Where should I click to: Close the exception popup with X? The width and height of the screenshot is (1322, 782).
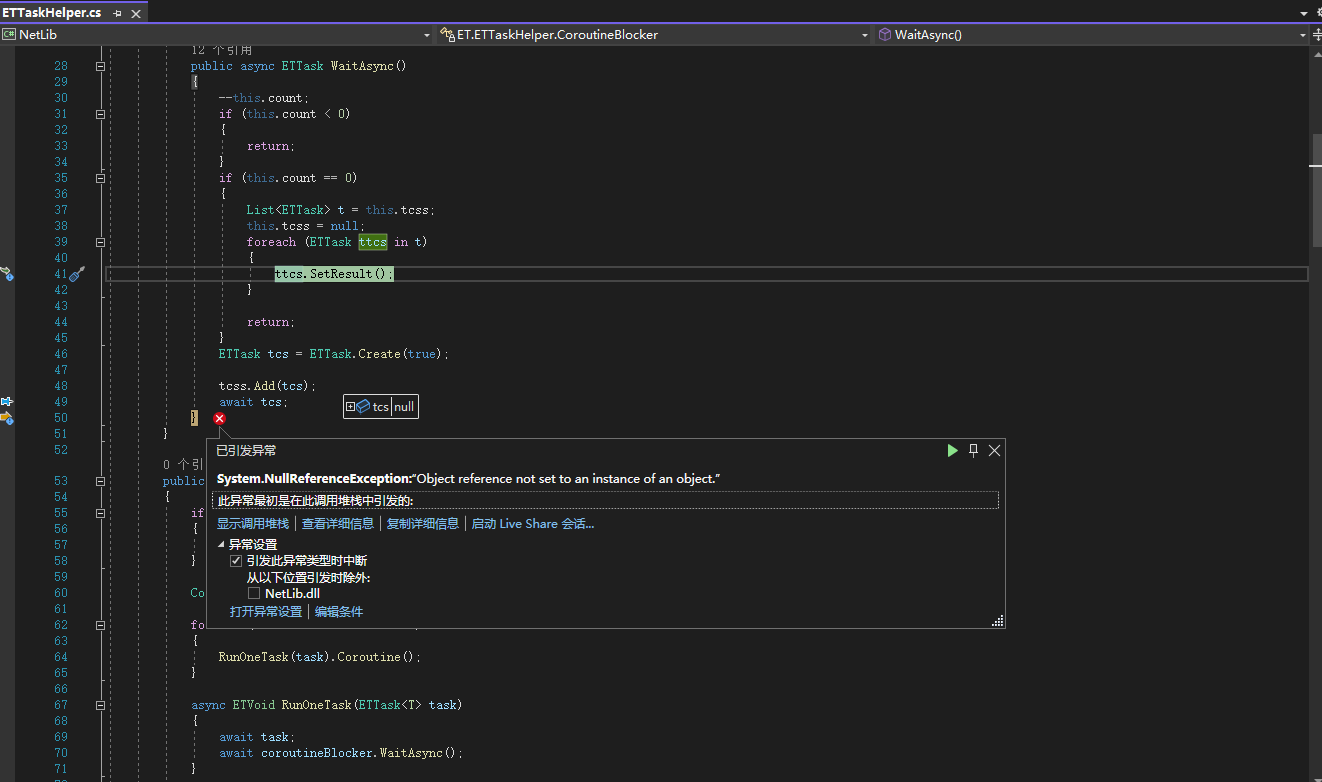coord(994,451)
